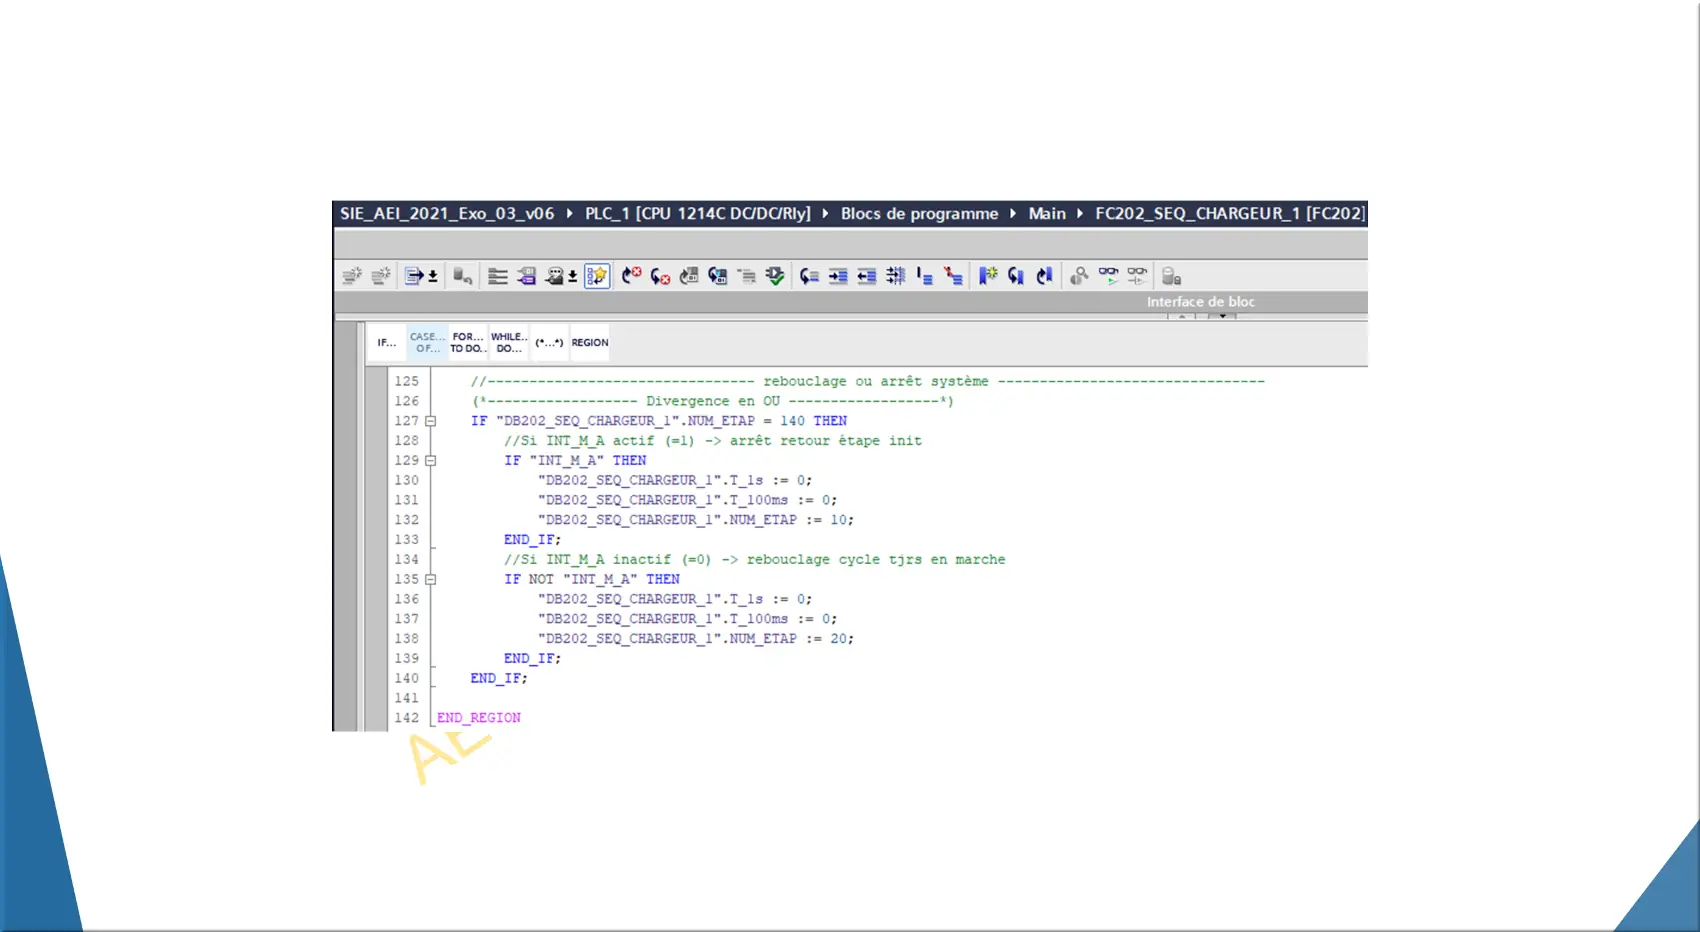Insert a FOR... TO DO.. loop
The height and width of the screenshot is (932, 1700).
tap(467, 343)
